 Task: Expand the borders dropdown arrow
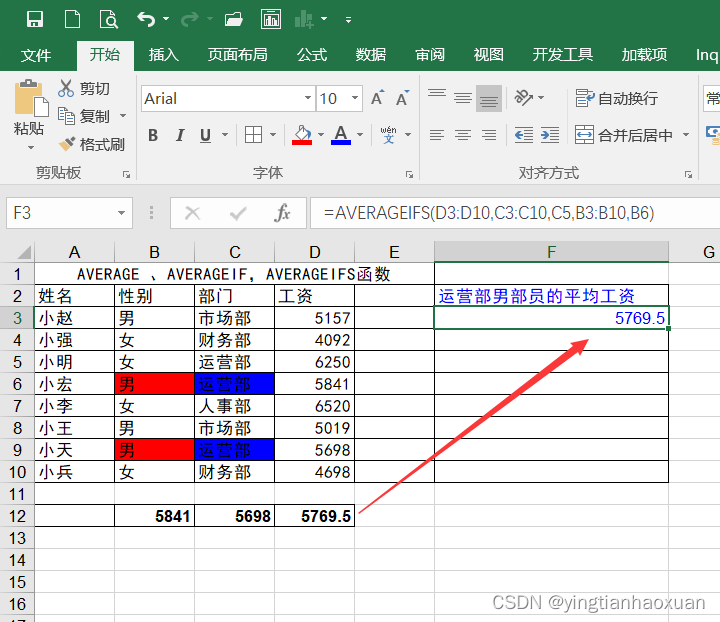(273, 135)
